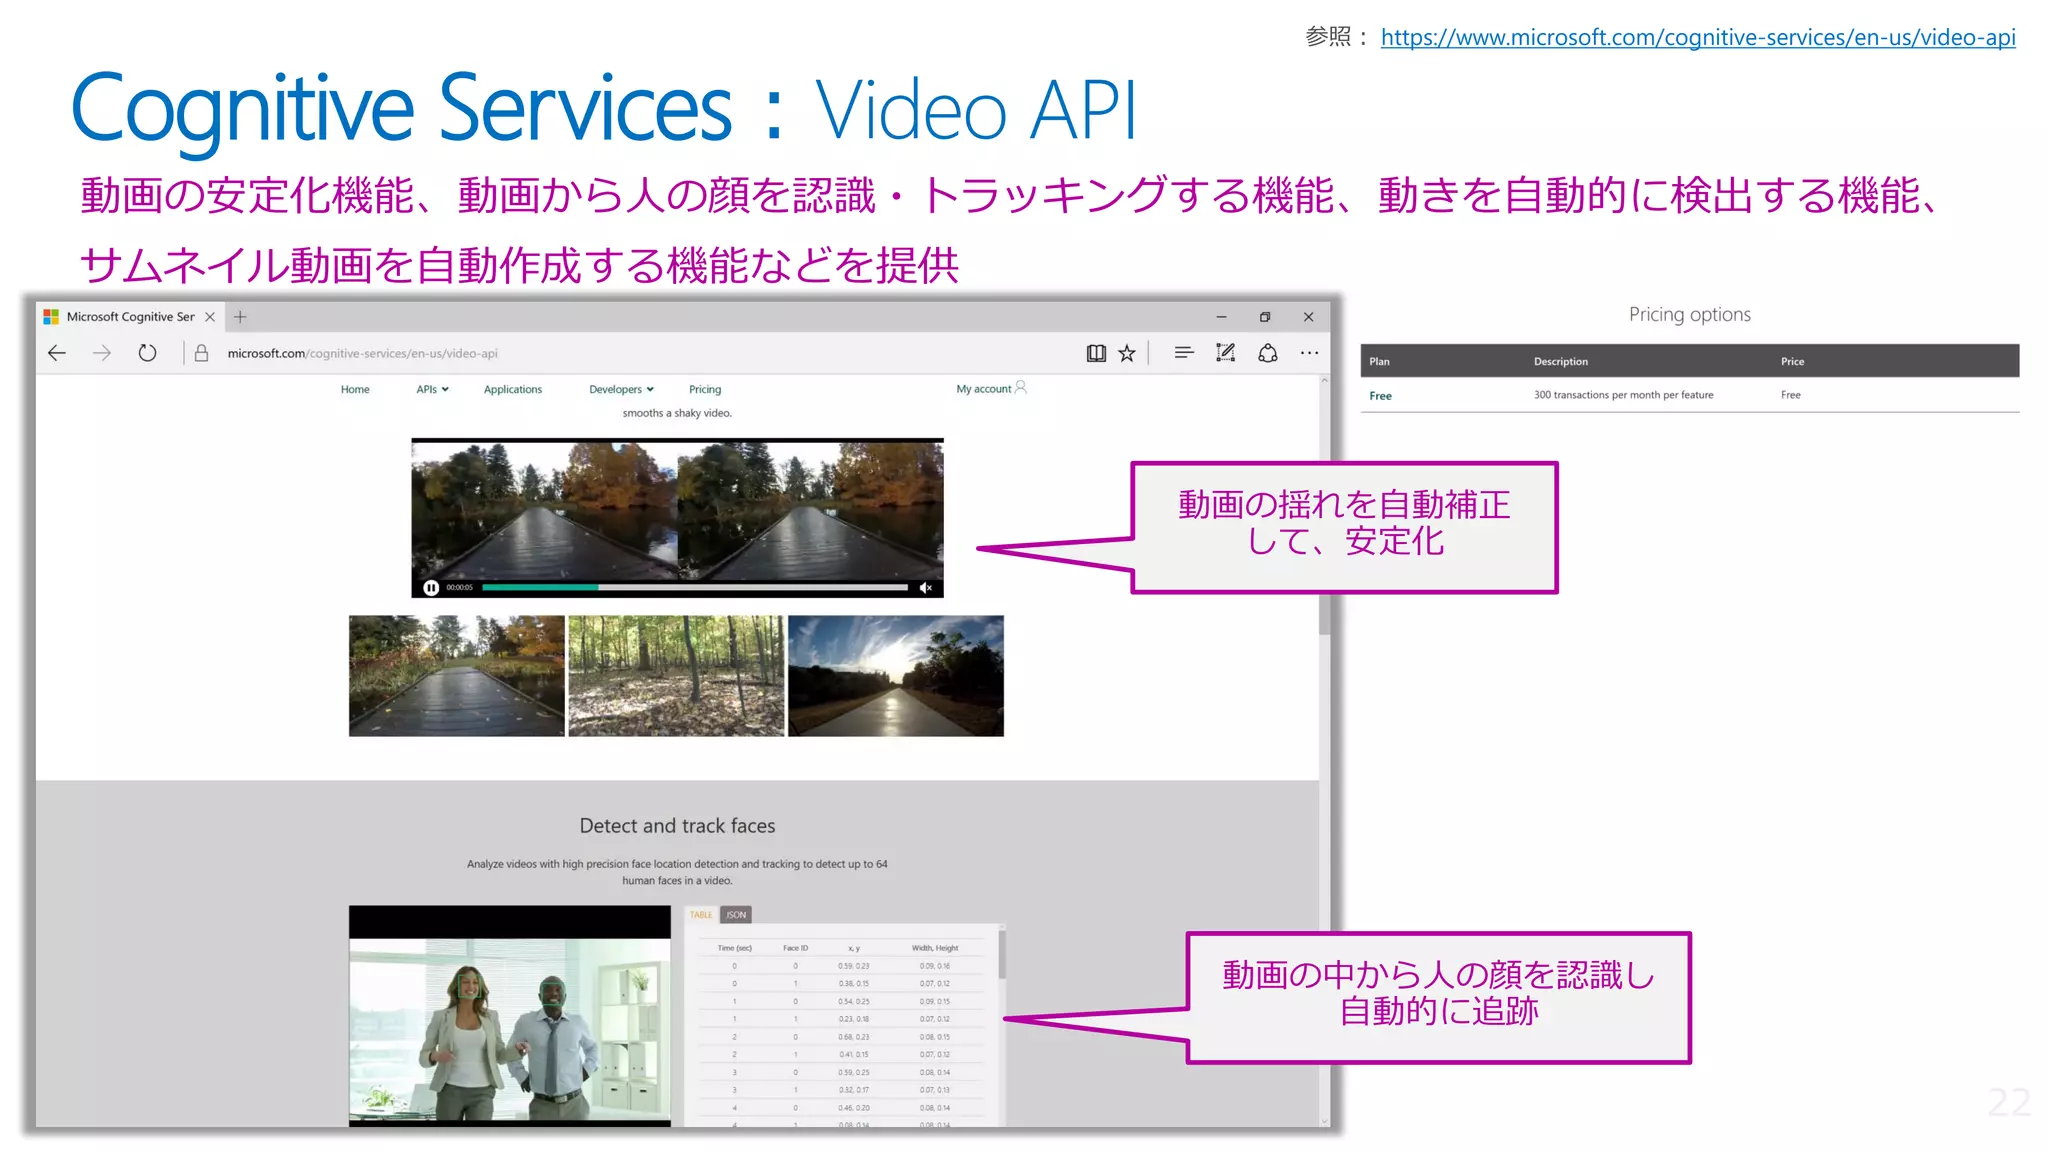Reload the page with refresh icon
The image size is (2048, 1152).
(147, 353)
